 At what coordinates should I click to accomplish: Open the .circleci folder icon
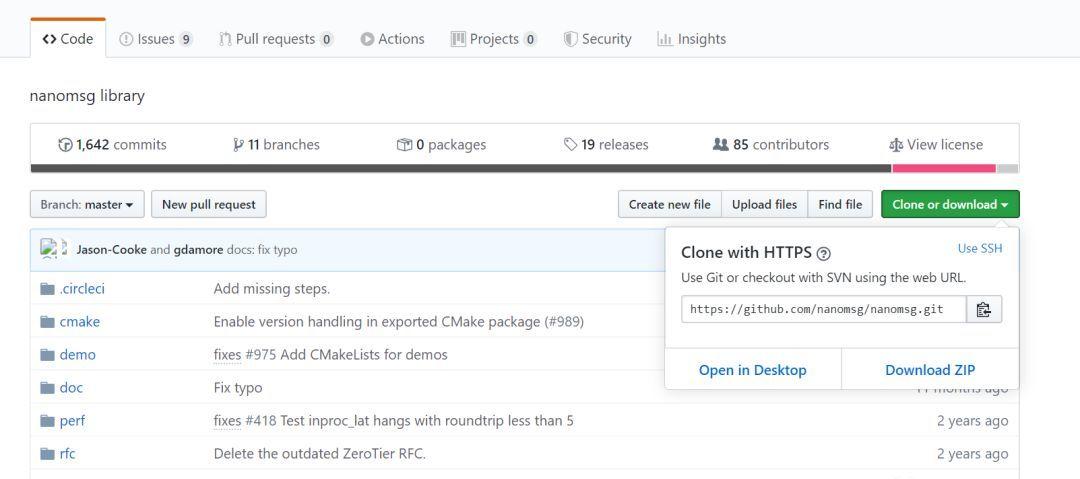48,289
